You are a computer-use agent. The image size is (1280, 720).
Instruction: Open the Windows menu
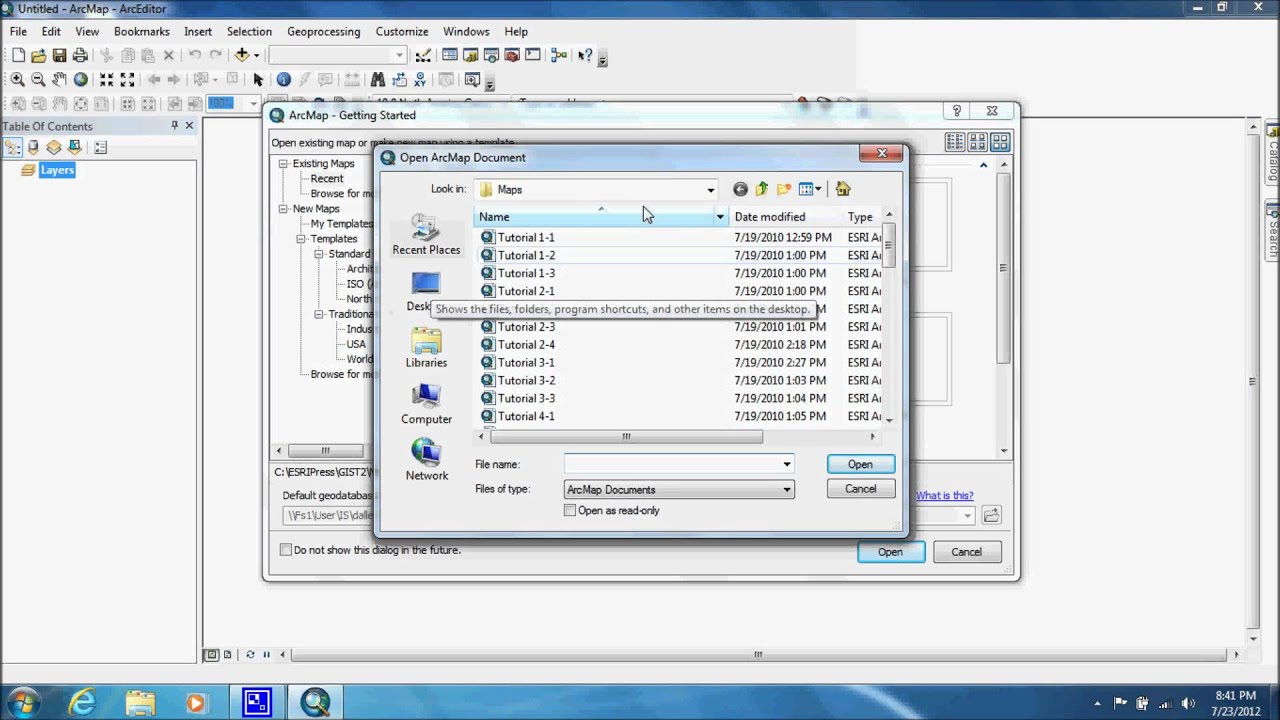tap(466, 31)
